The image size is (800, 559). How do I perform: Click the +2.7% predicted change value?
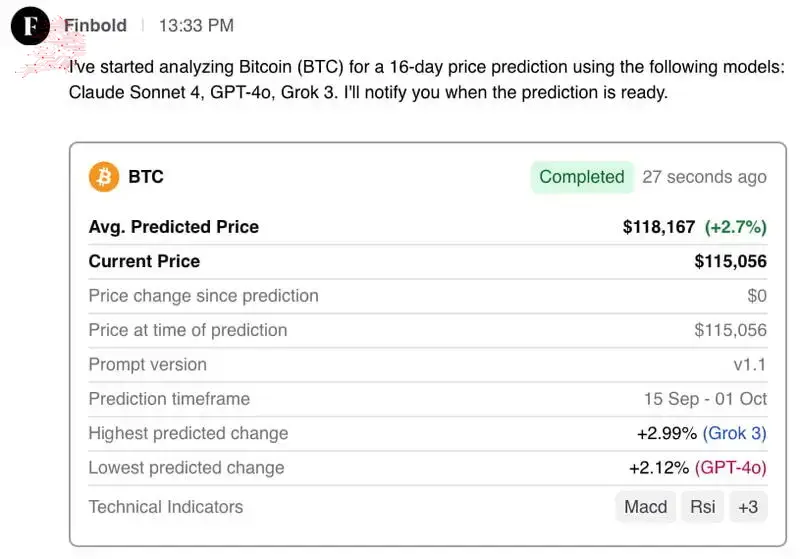click(736, 227)
